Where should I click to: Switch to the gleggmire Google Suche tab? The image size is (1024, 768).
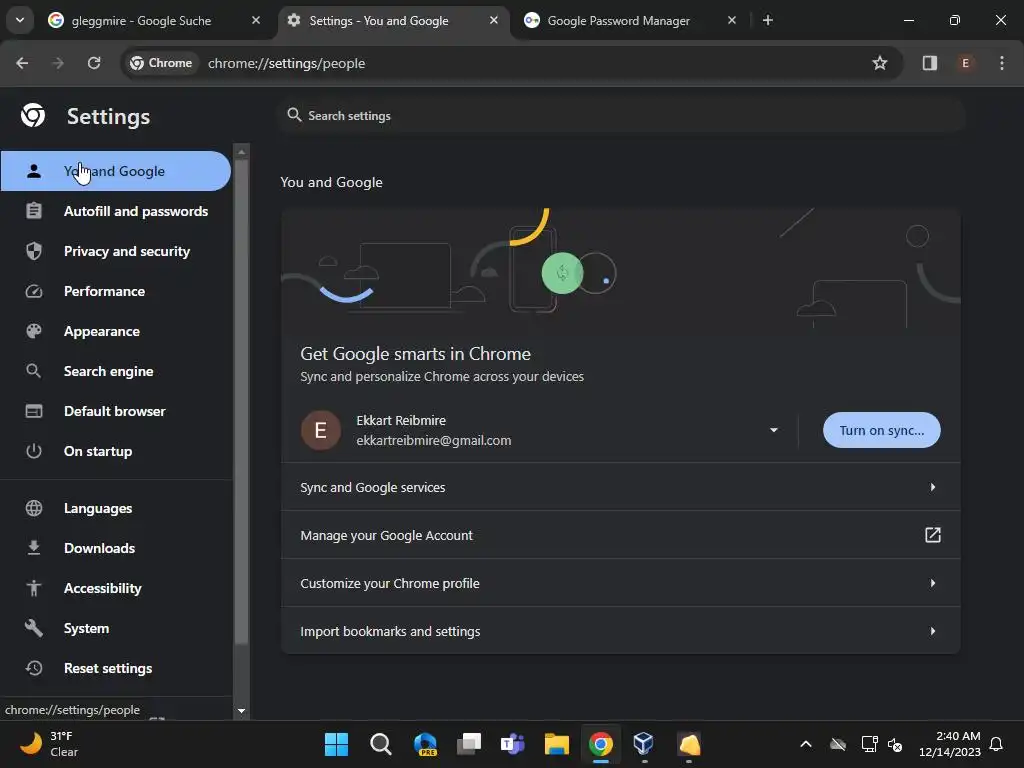pyautogui.click(x=155, y=20)
